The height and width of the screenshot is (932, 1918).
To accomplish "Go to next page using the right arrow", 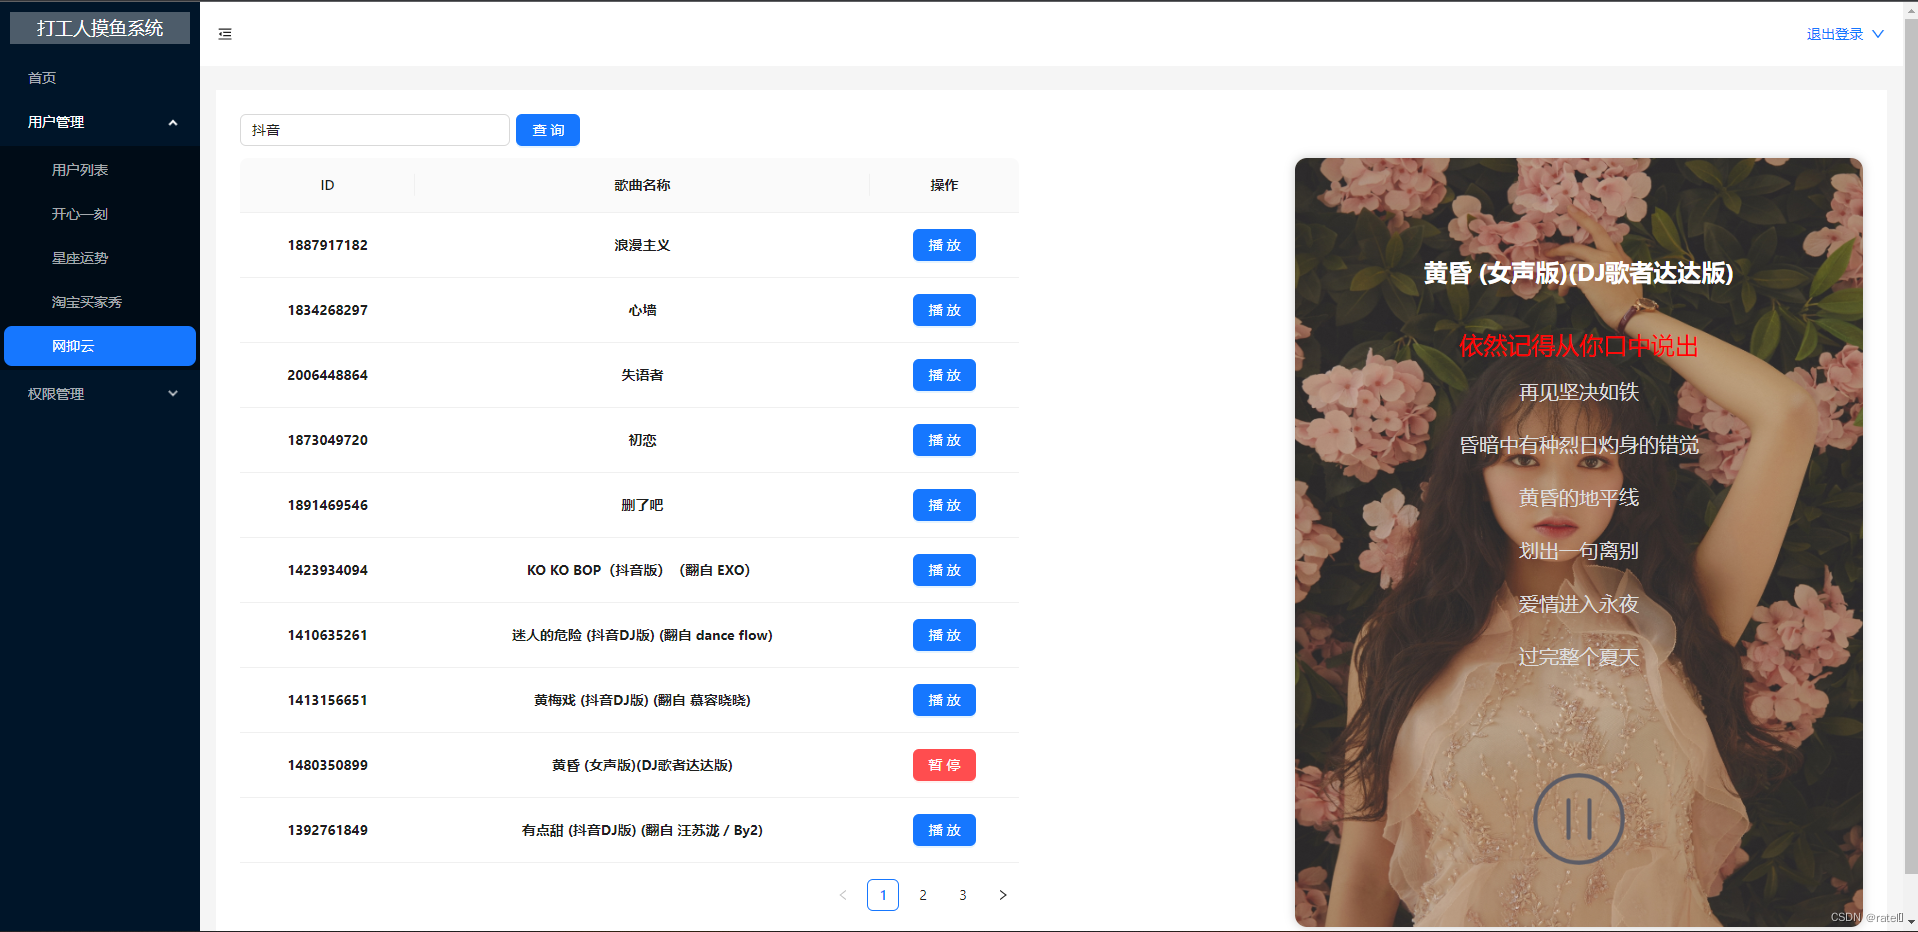I will tap(1003, 895).
